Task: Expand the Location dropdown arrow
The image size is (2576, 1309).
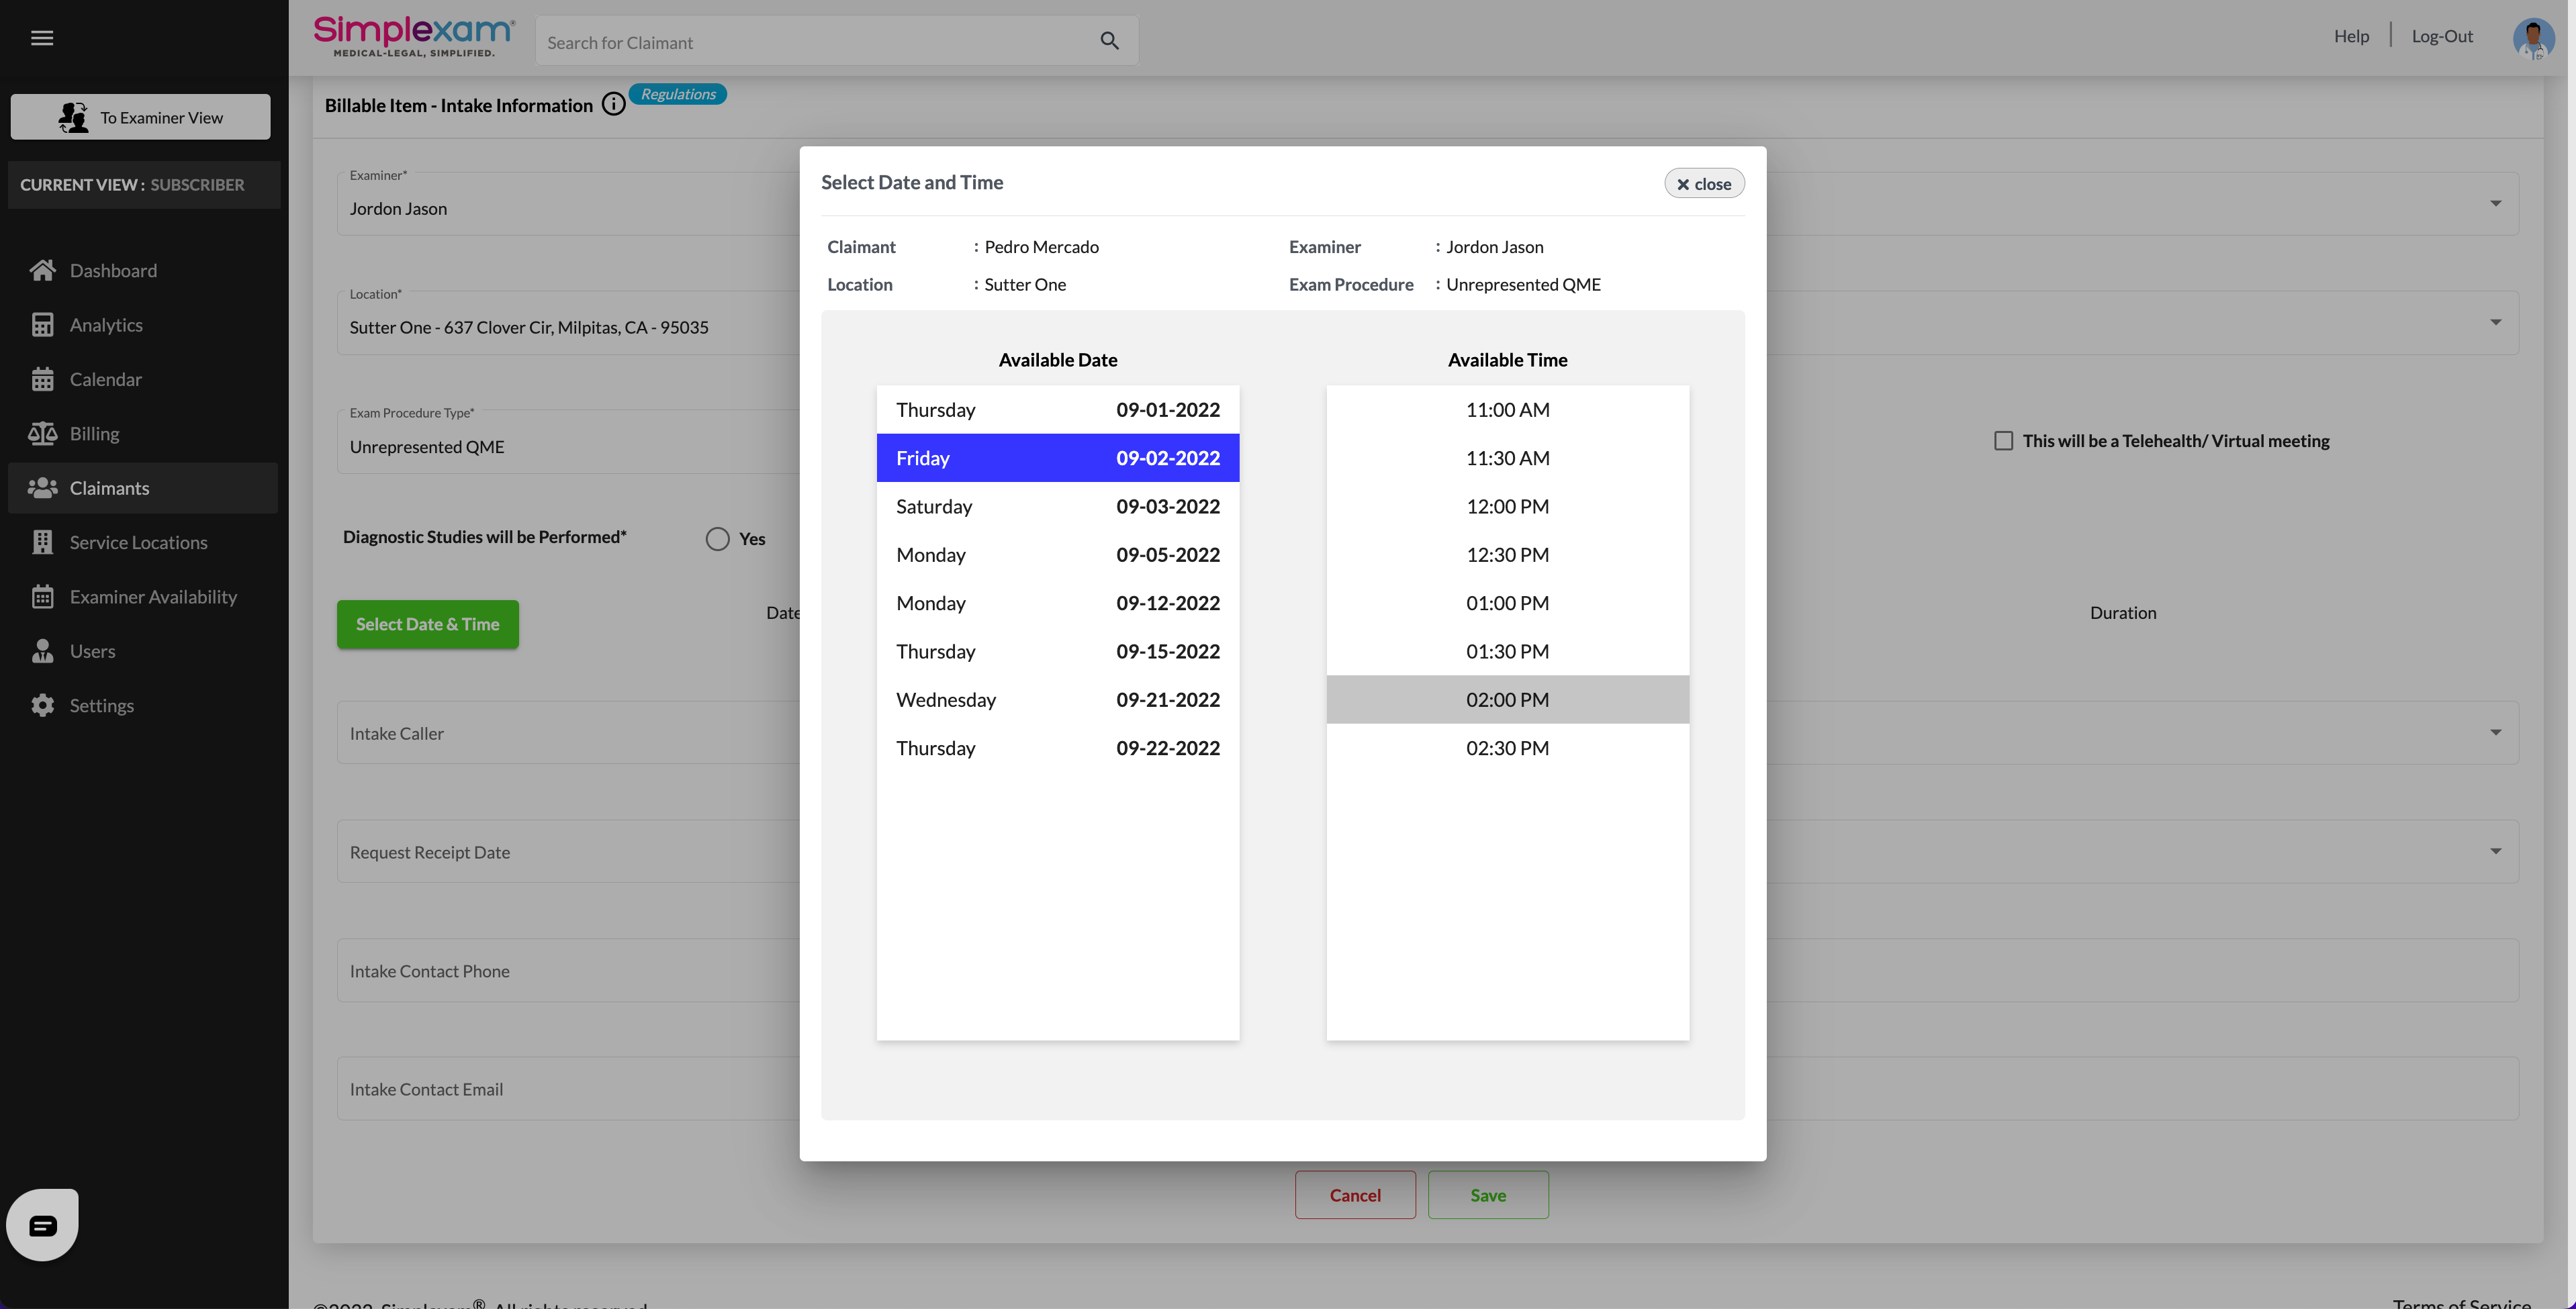Action: tap(2495, 322)
